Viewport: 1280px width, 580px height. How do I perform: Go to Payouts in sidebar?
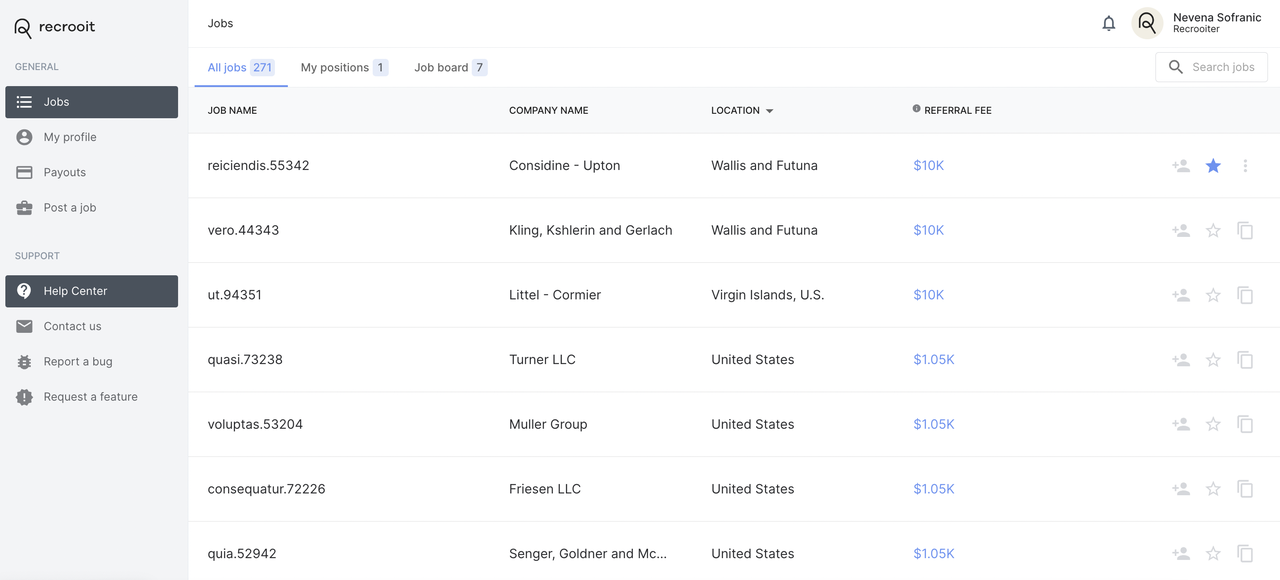(x=65, y=172)
